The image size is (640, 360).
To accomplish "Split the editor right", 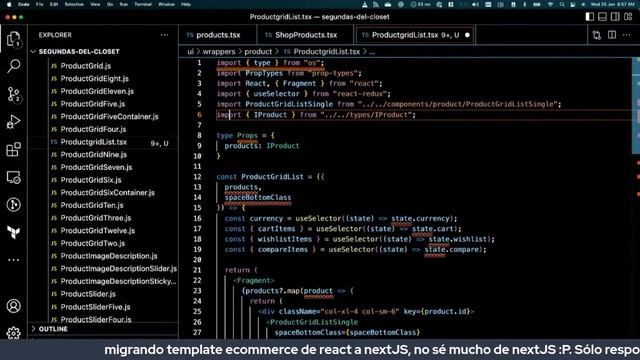I will (x=612, y=35).
